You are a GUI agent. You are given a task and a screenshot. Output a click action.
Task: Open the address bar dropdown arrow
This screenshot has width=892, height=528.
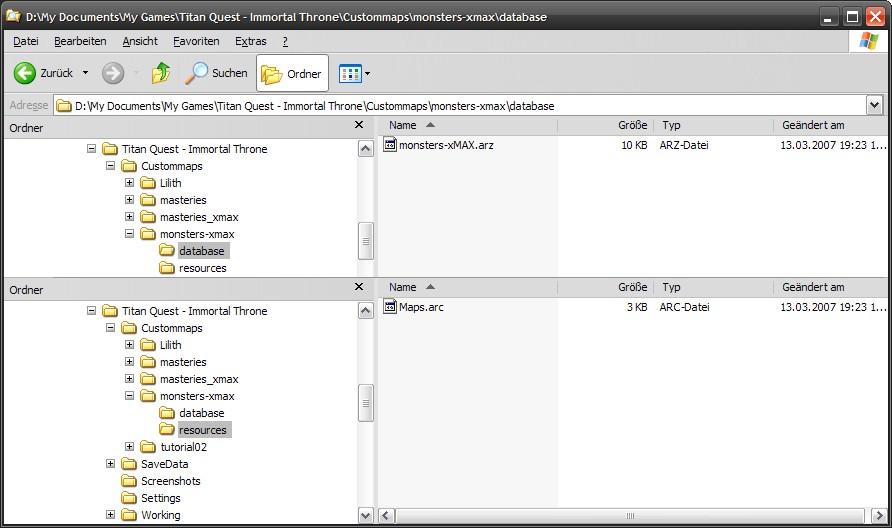pos(874,105)
